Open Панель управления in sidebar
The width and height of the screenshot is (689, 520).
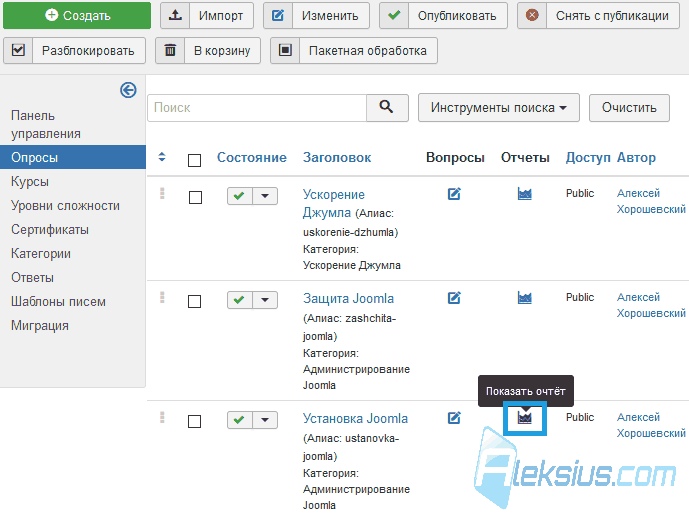(46, 124)
